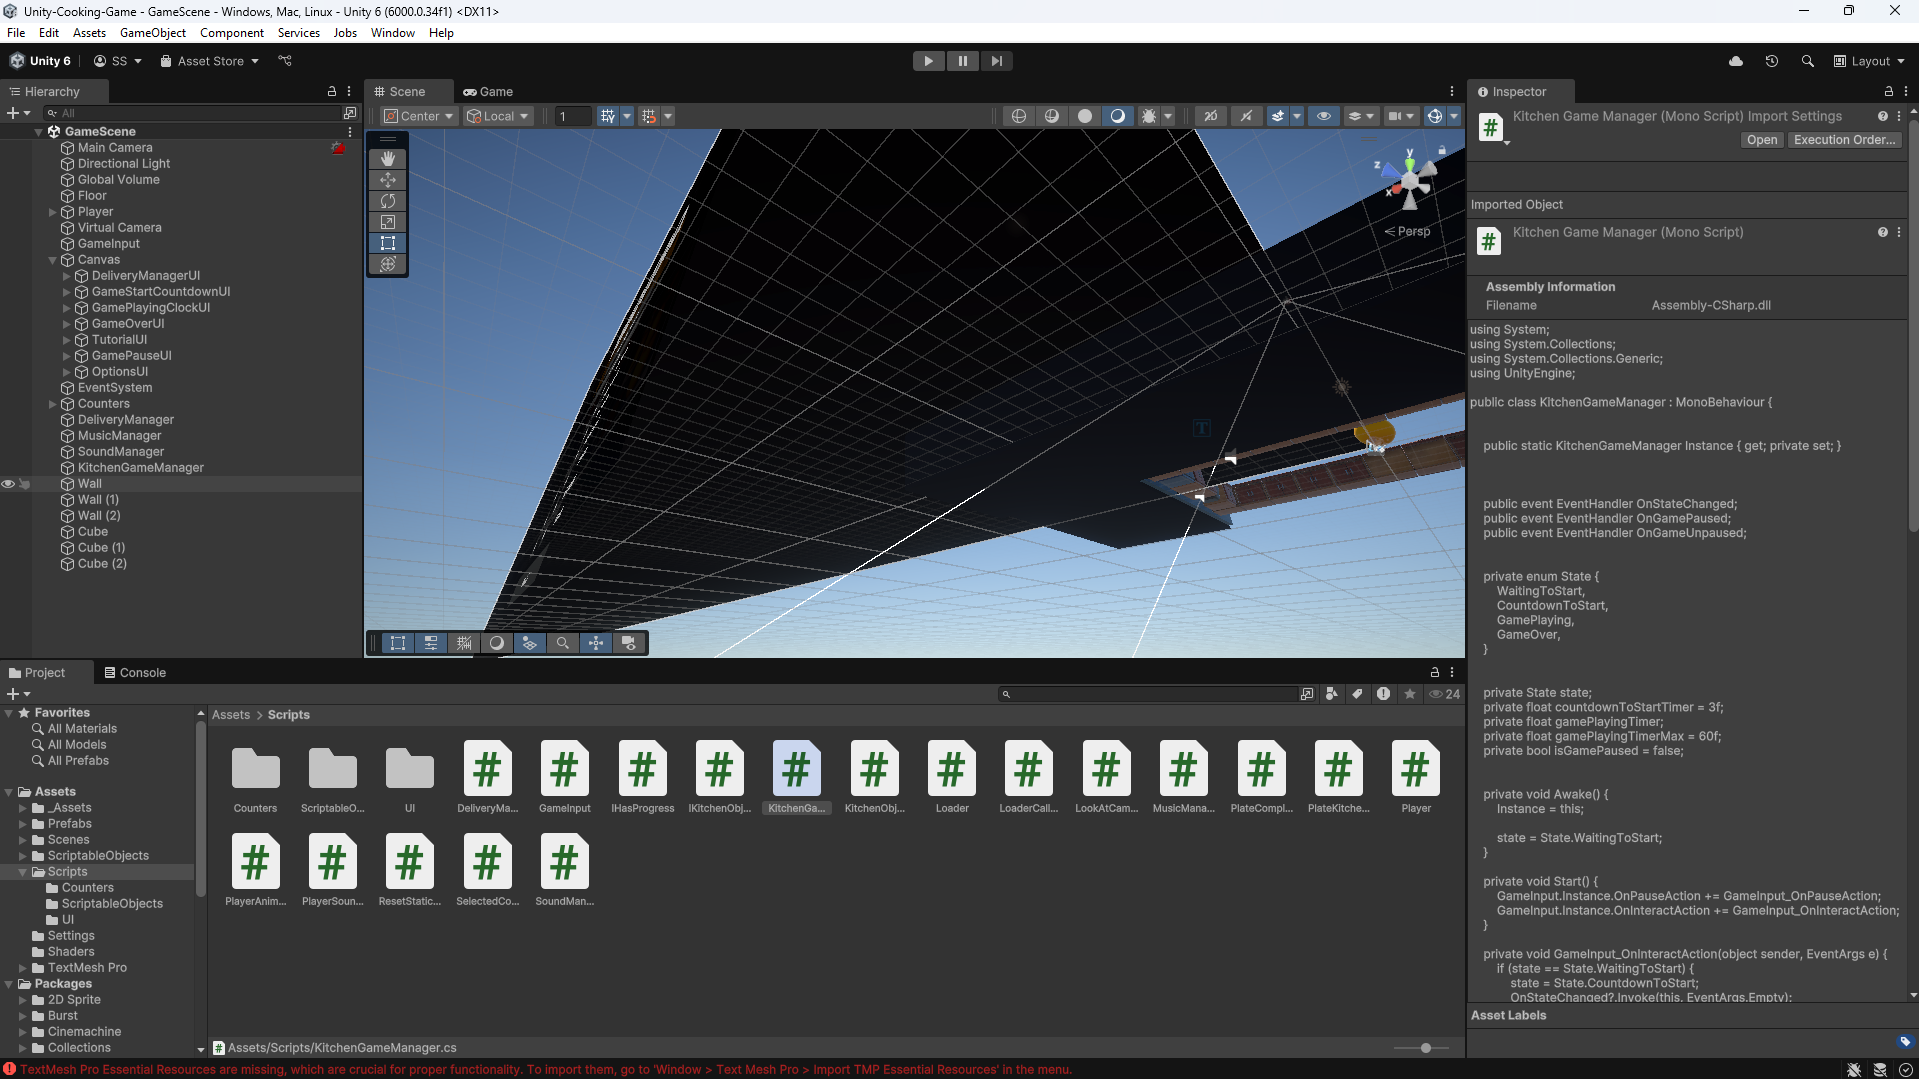Open the KitchenGameManager script thumbnail
This screenshot has height=1079, width=1919.
click(796, 770)
